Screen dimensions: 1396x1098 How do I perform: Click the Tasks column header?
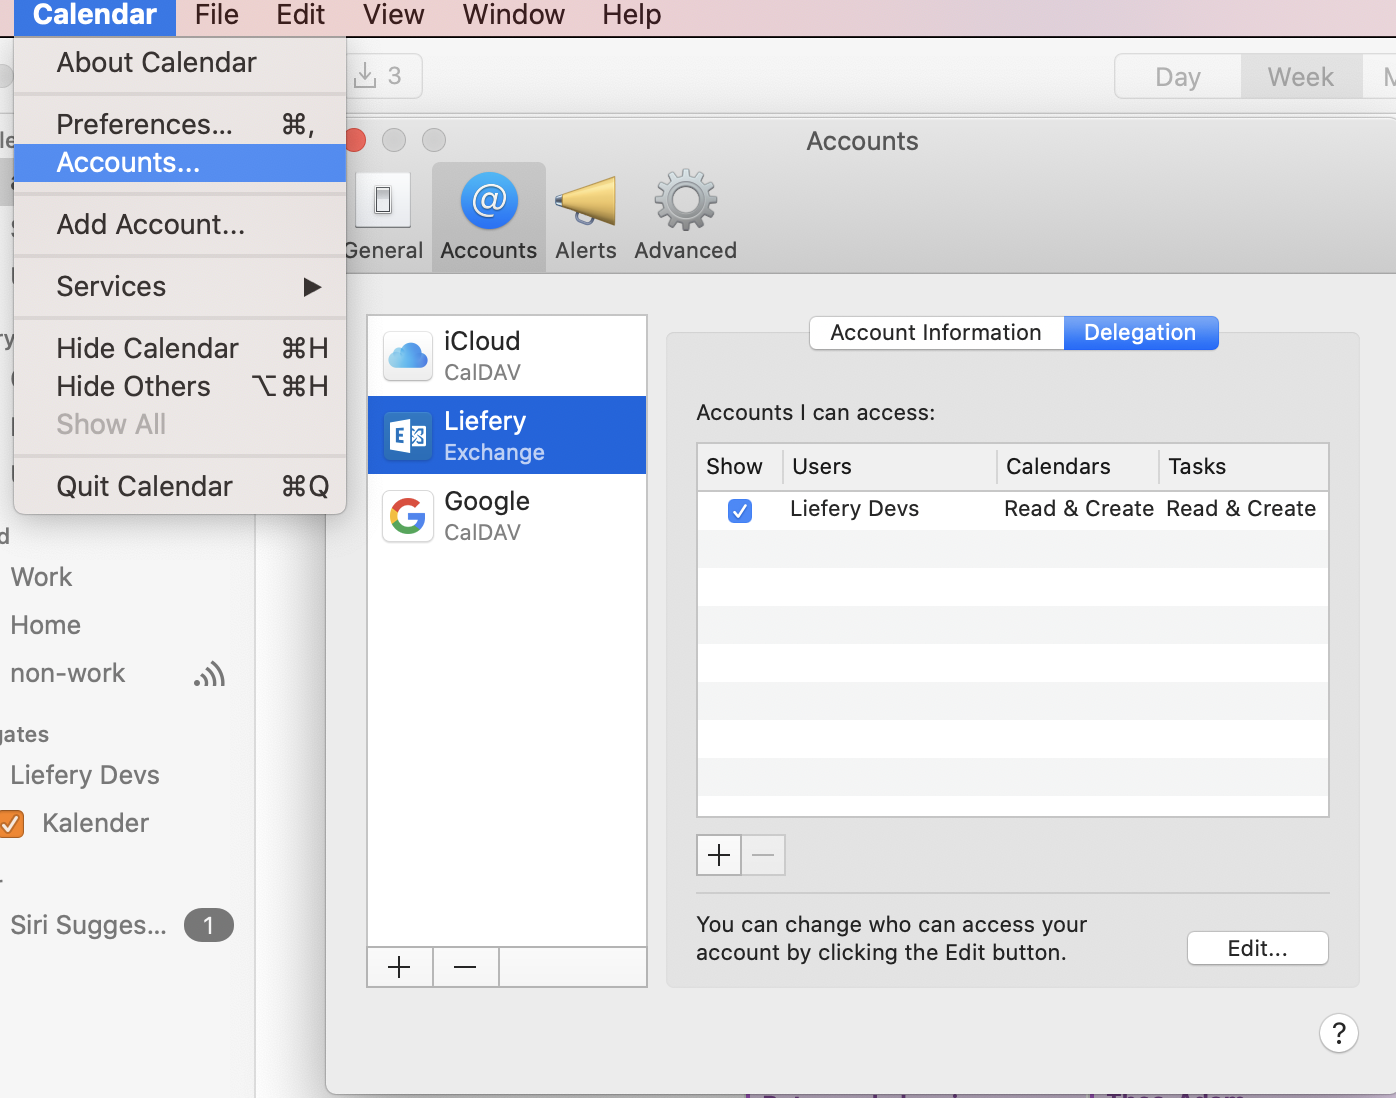point(1243,467)
